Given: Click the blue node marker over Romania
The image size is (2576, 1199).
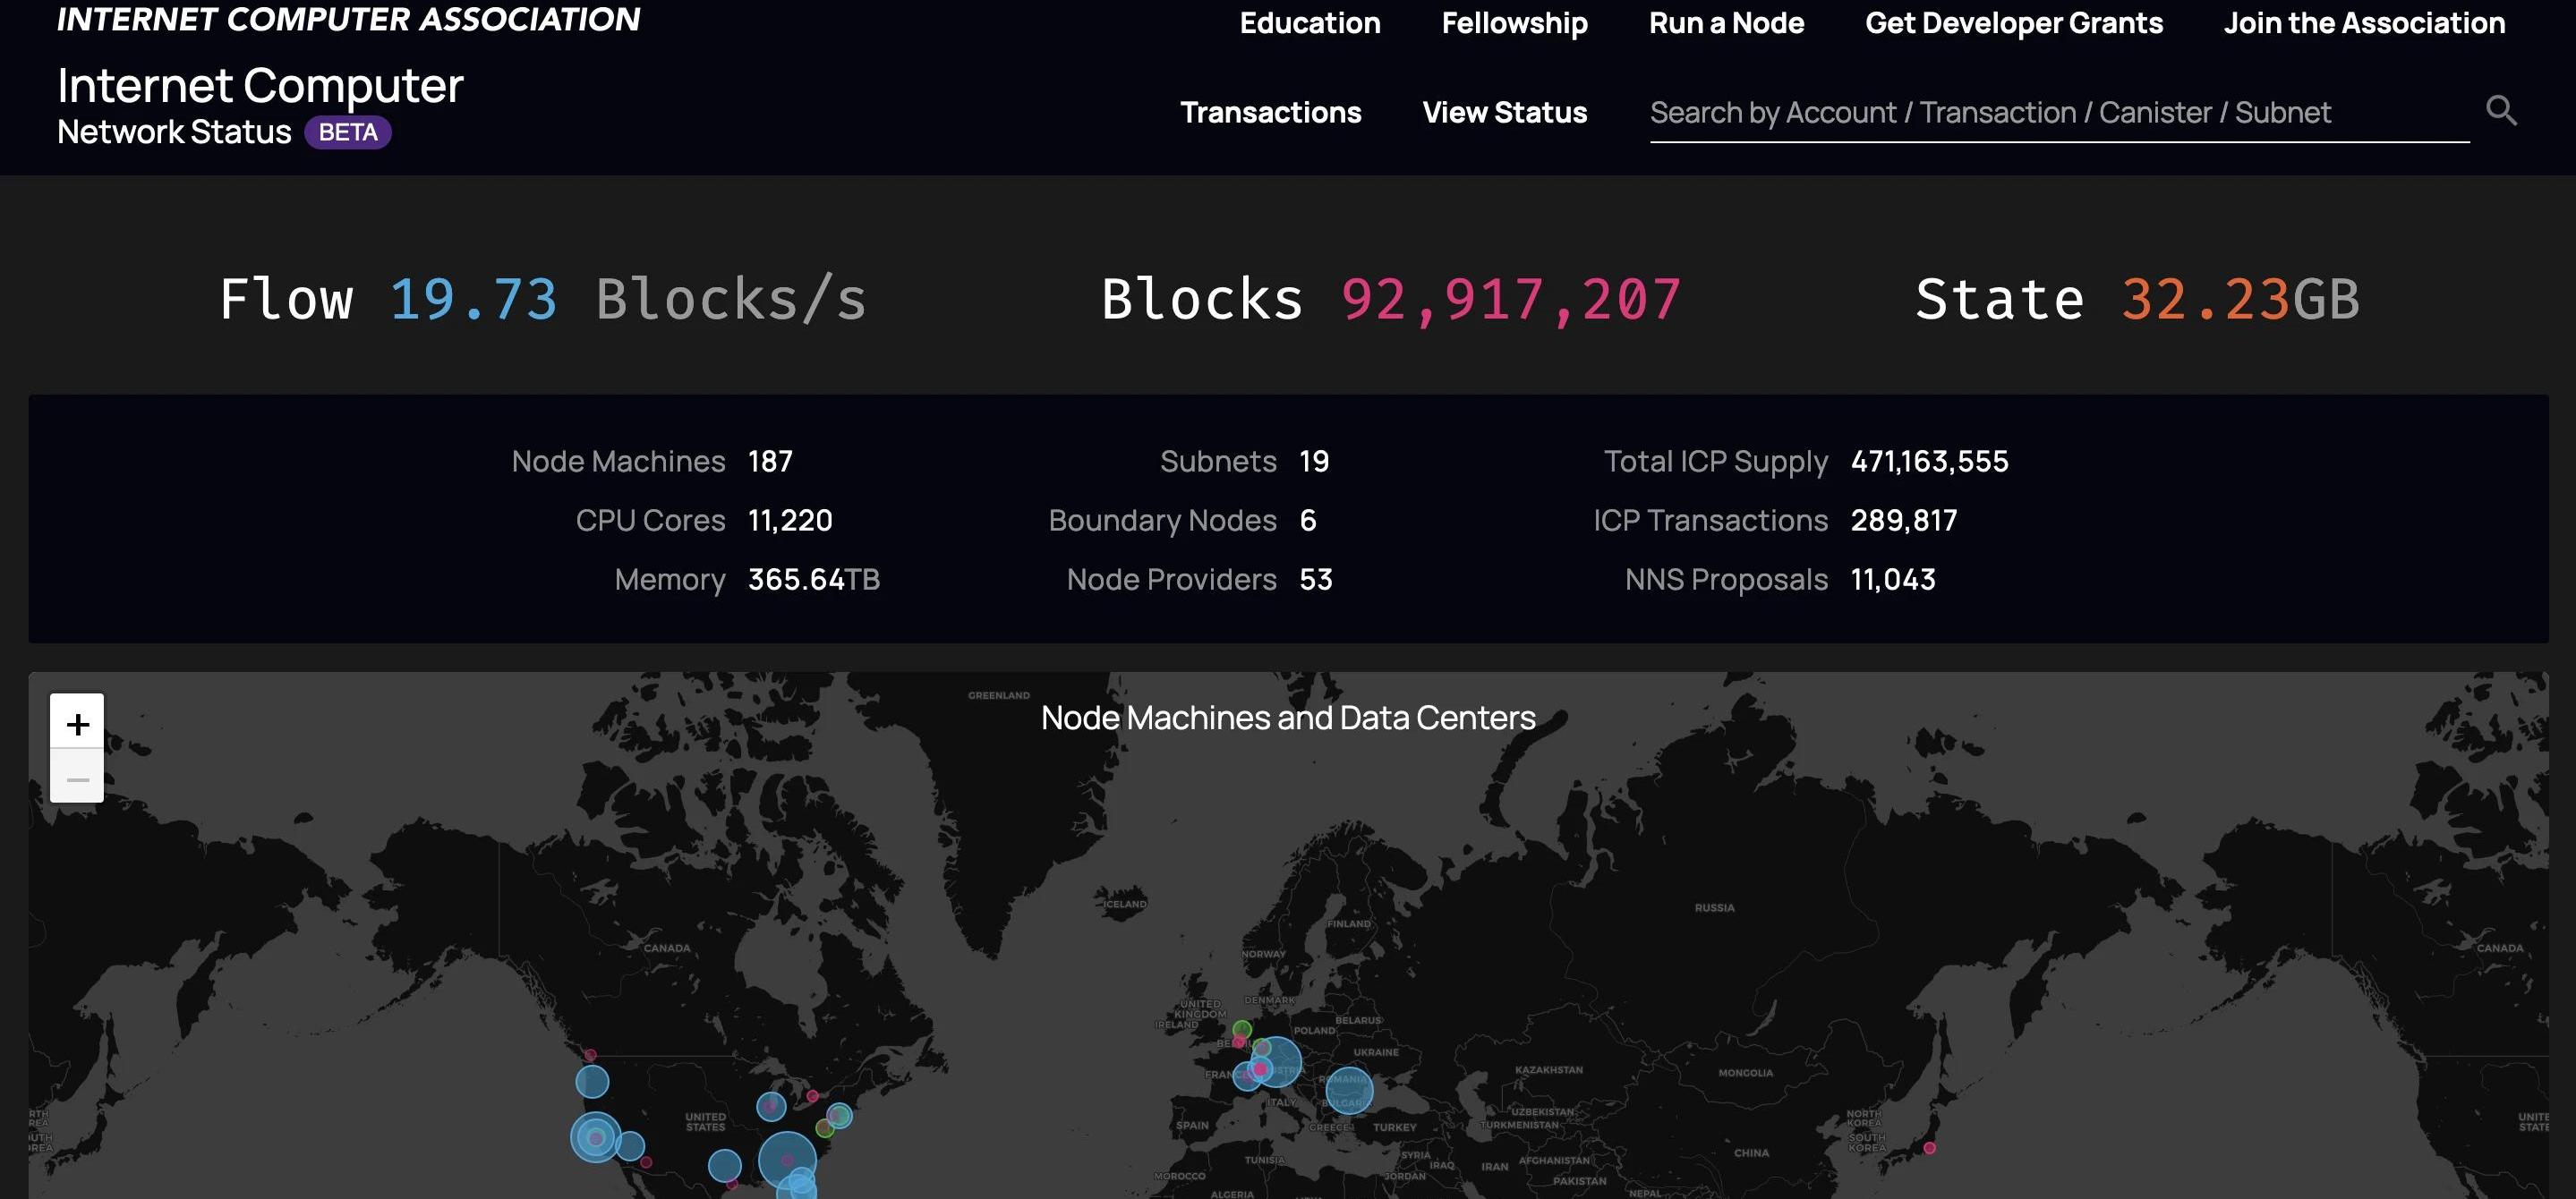Looking at the screenshot, I should pos(1348,1091).
